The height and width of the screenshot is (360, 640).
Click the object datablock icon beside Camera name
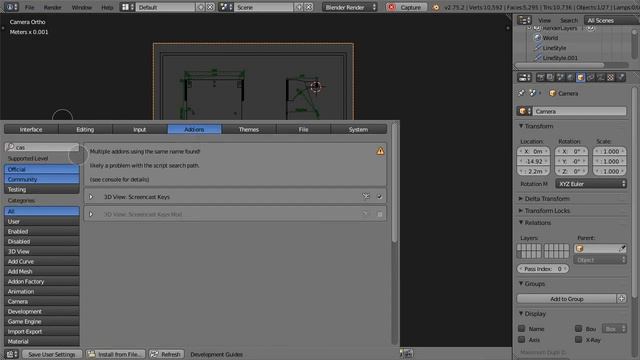click(524, 111)
